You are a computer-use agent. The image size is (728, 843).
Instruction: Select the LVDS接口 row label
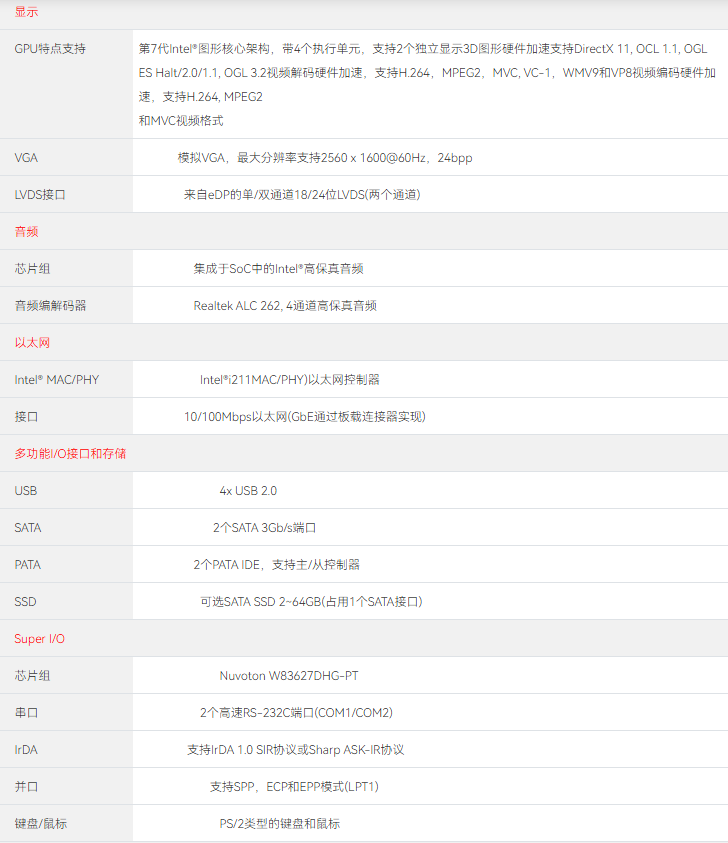point(40,195)
